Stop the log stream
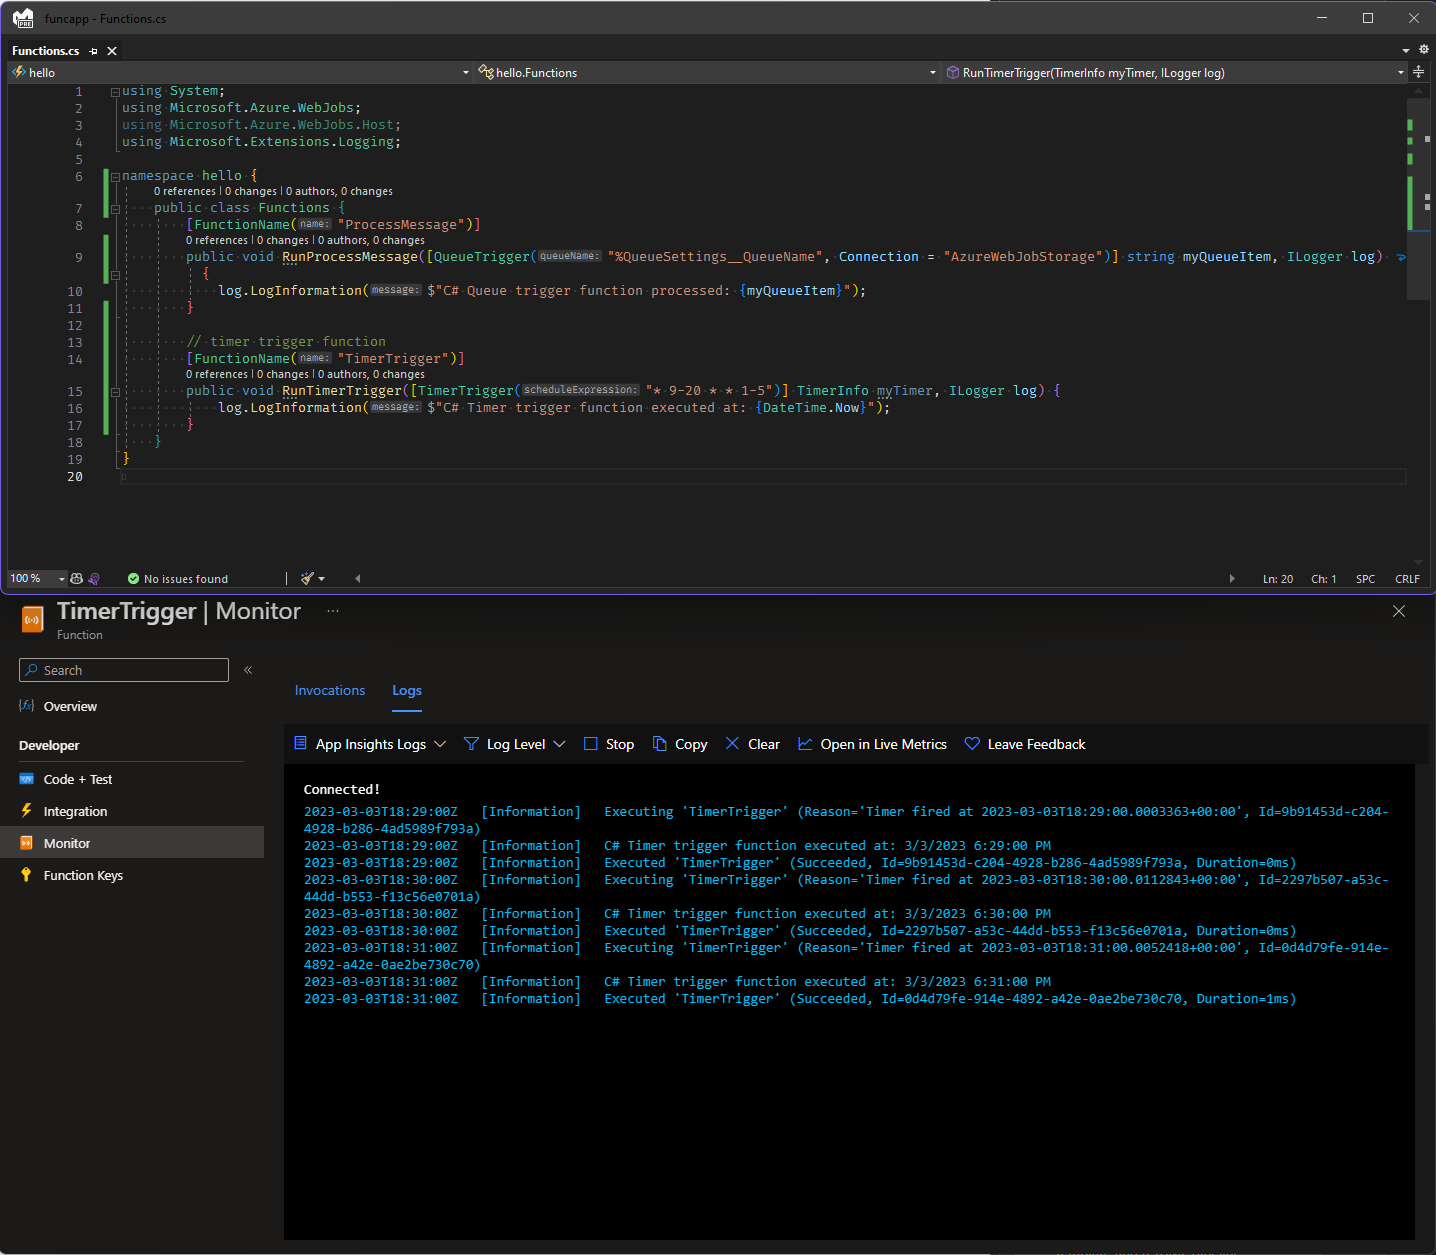This screenshot has height=1255, width=1436. (609, 744)
